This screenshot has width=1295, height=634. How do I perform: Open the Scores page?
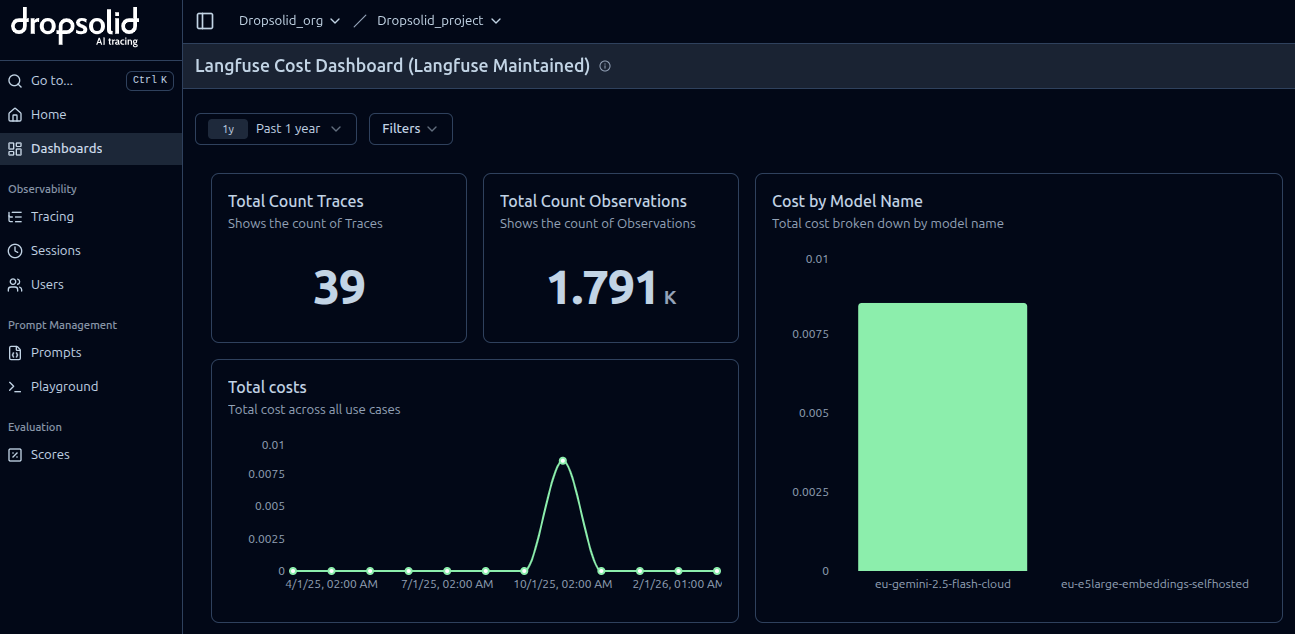tap(91, 455)
